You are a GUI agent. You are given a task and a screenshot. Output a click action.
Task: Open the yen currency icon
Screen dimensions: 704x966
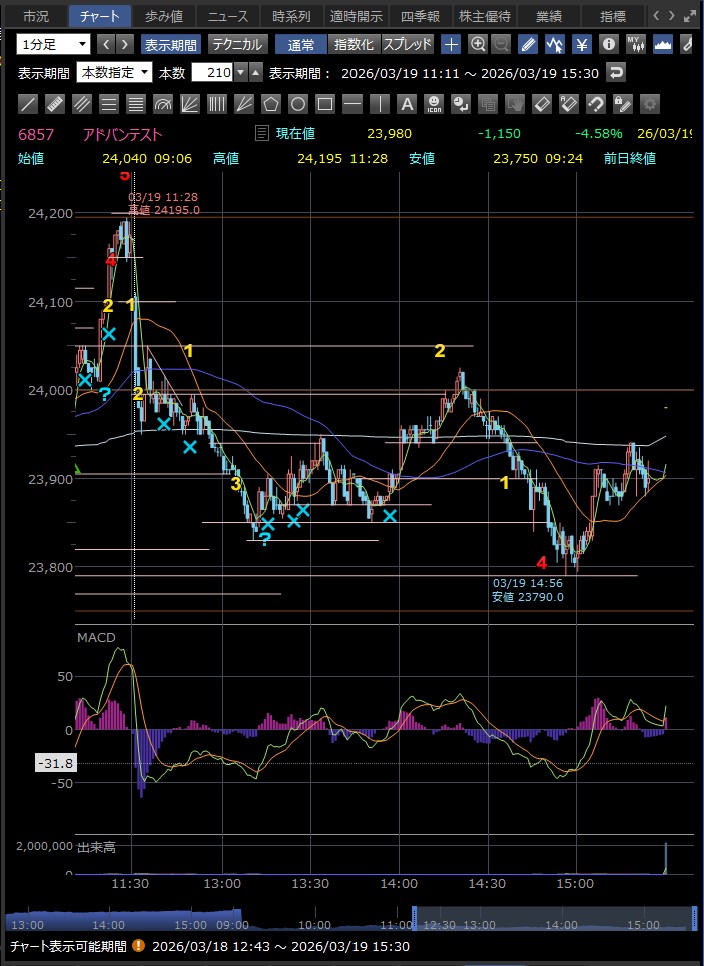[580, 44]
